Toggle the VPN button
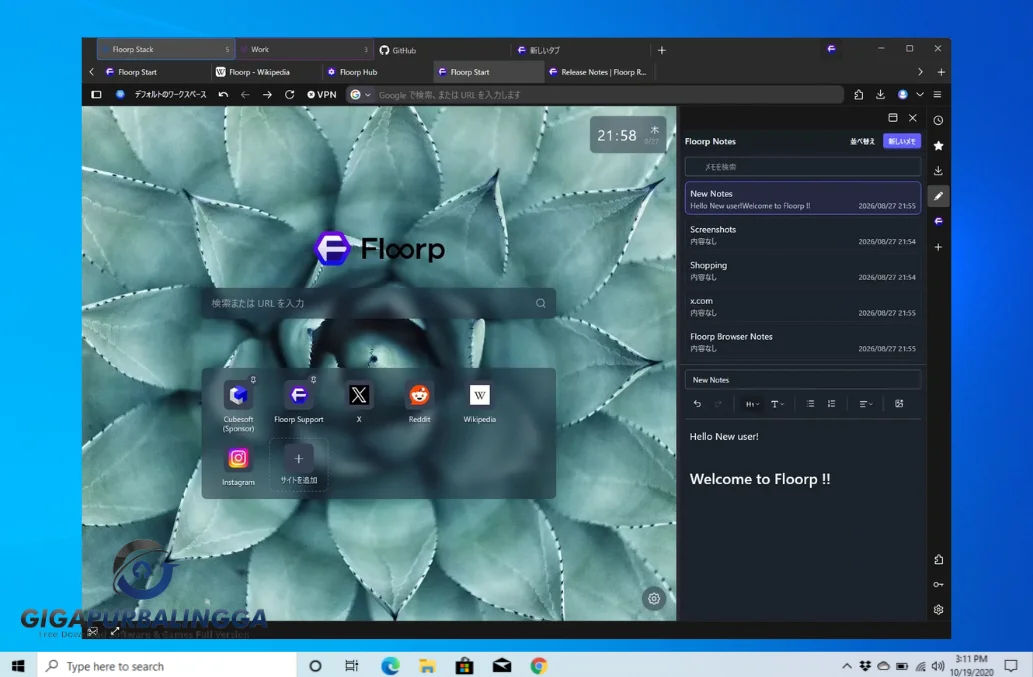Viewport: 1033px width, 677px height. click(321, 95)
